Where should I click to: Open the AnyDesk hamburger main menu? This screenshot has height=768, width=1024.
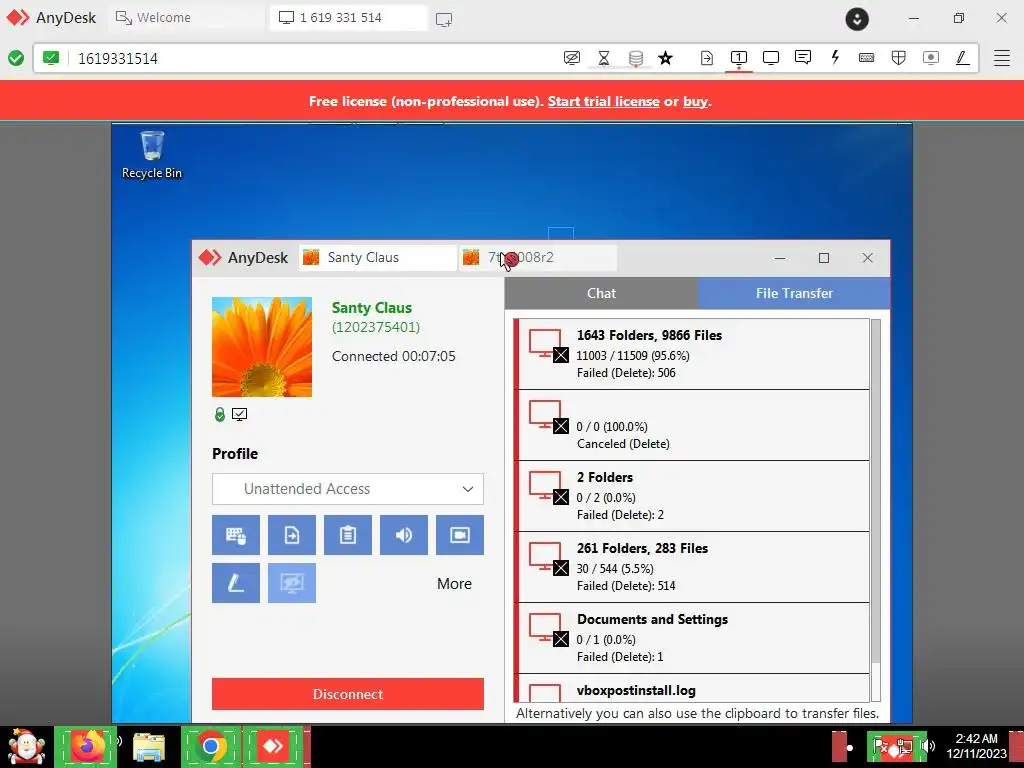click(x=1002, y=58)
